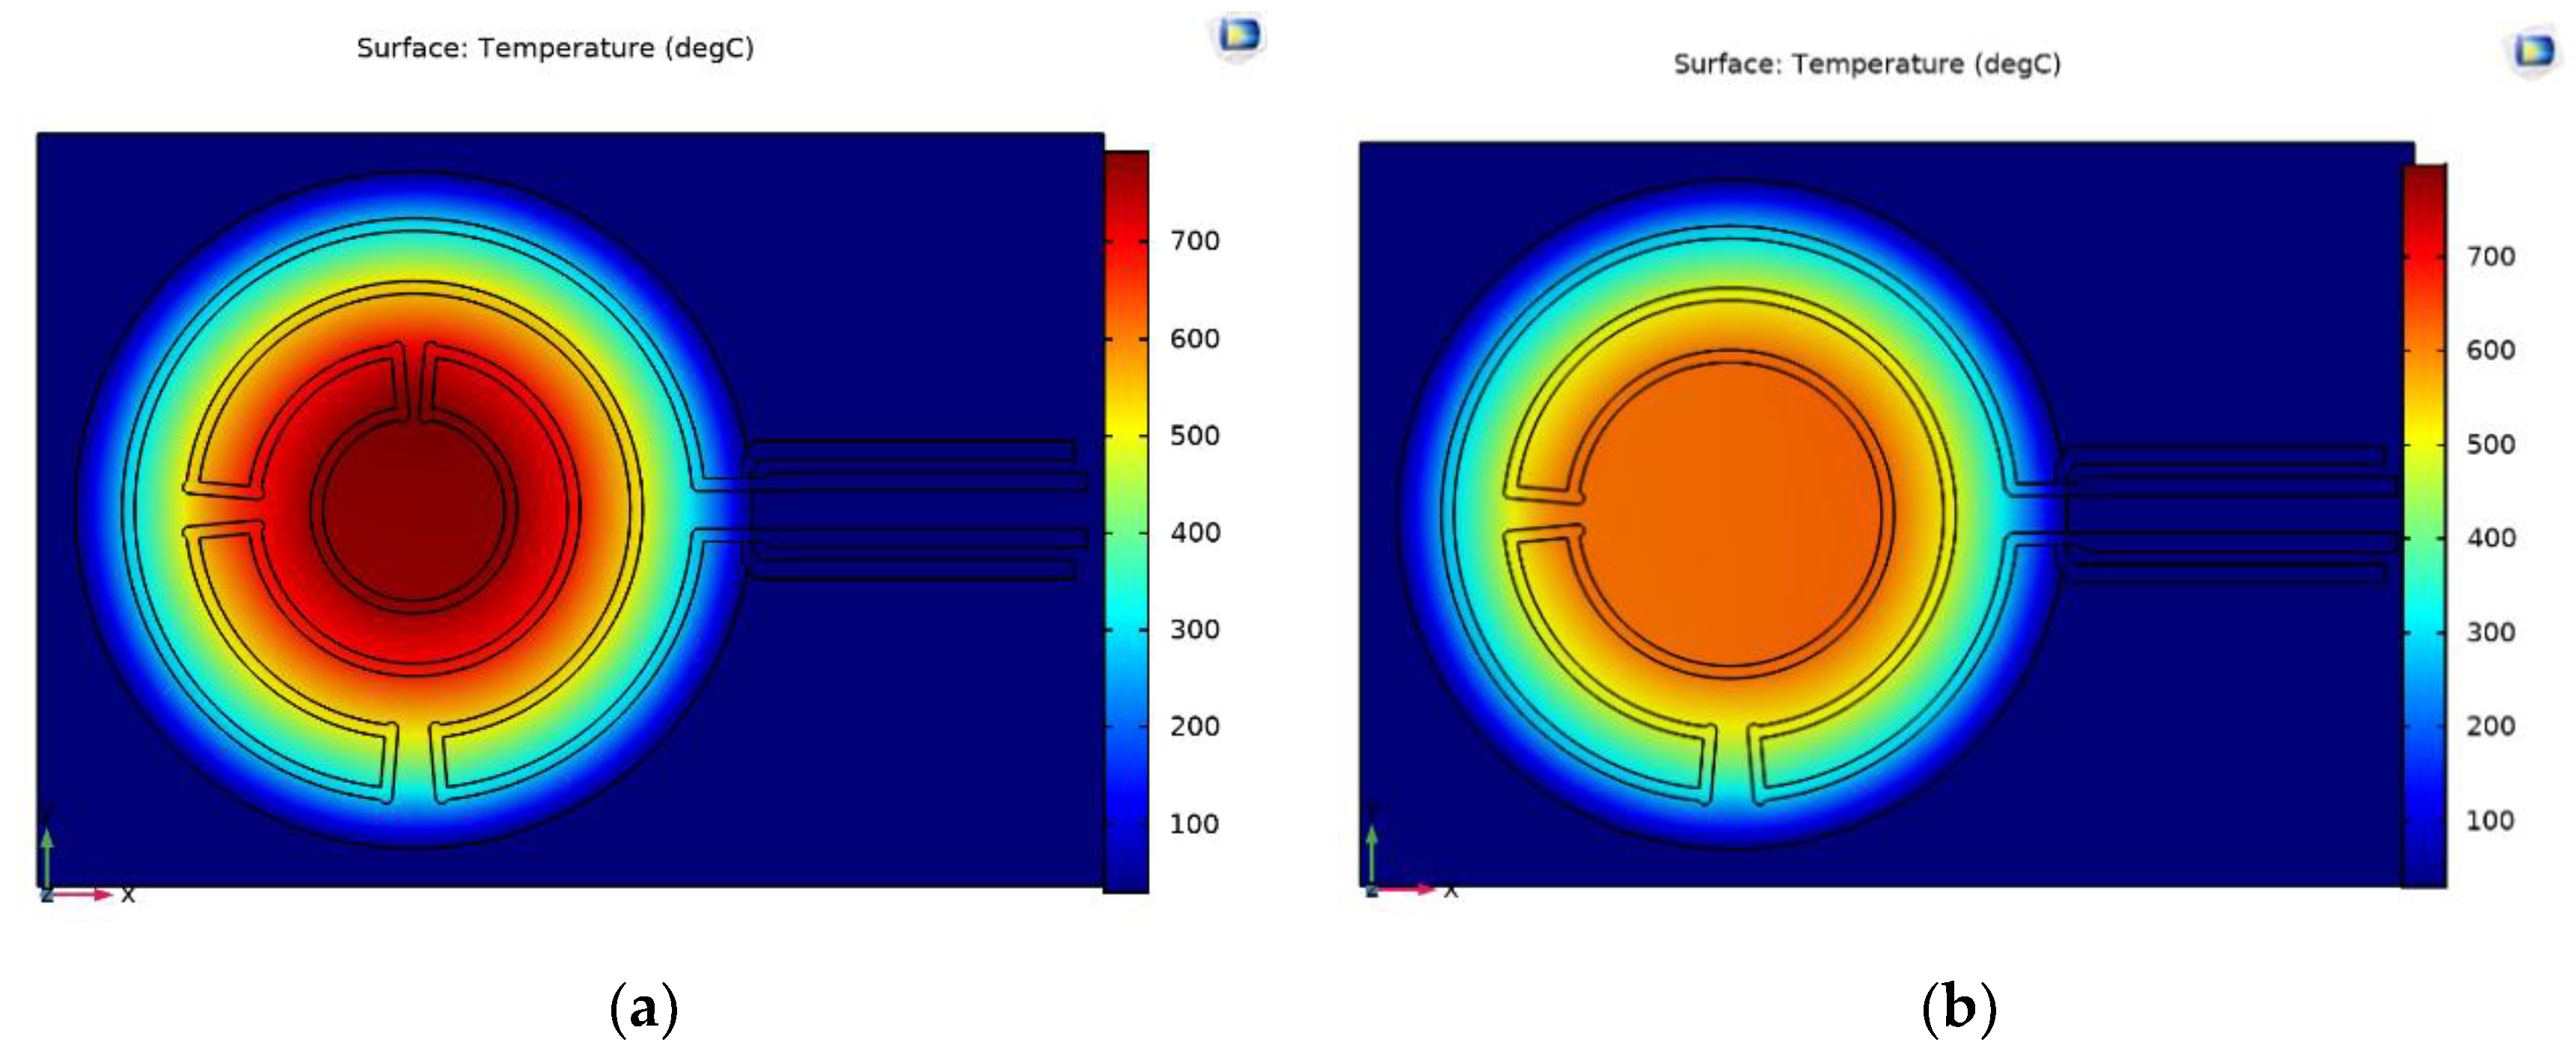
Task: Click the 600 legend label in plot (b)
Action: coord(2490,350)
